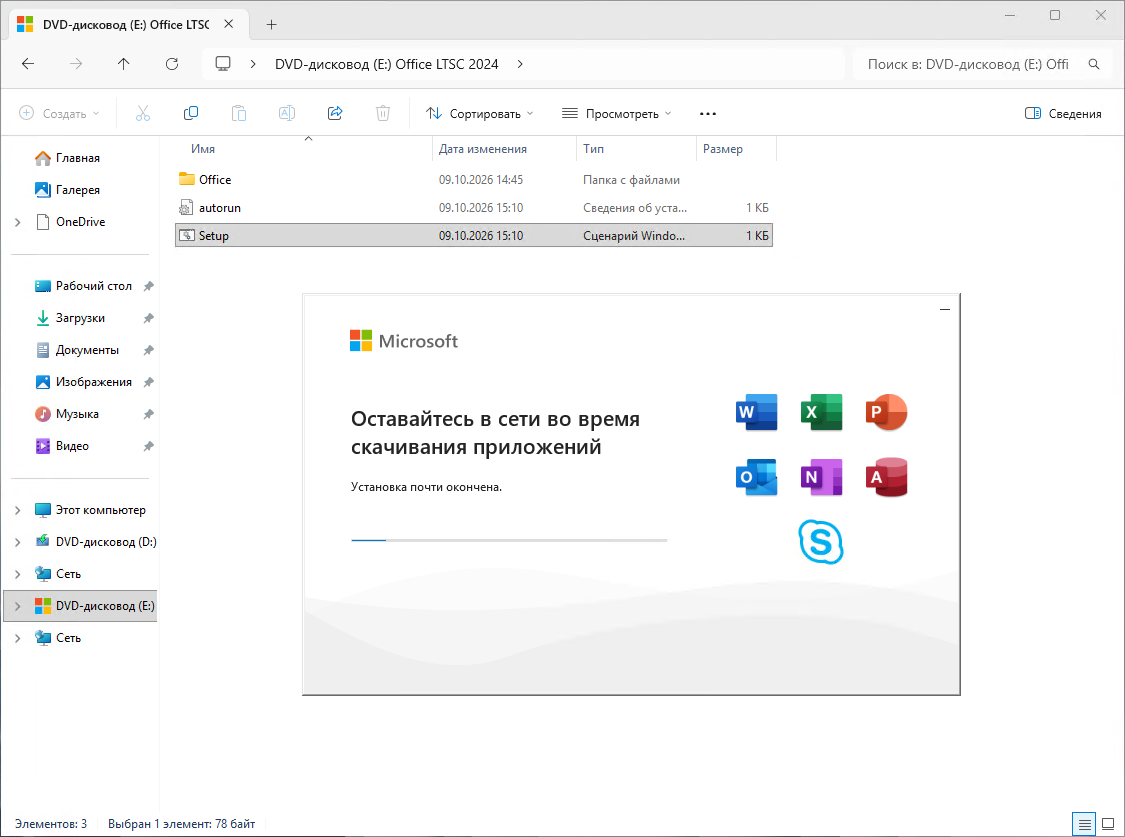Open Загрузки quick access folder
The height and width of the screenshot is (837, 1125).
pyautogui.click(x=80, y=318)
